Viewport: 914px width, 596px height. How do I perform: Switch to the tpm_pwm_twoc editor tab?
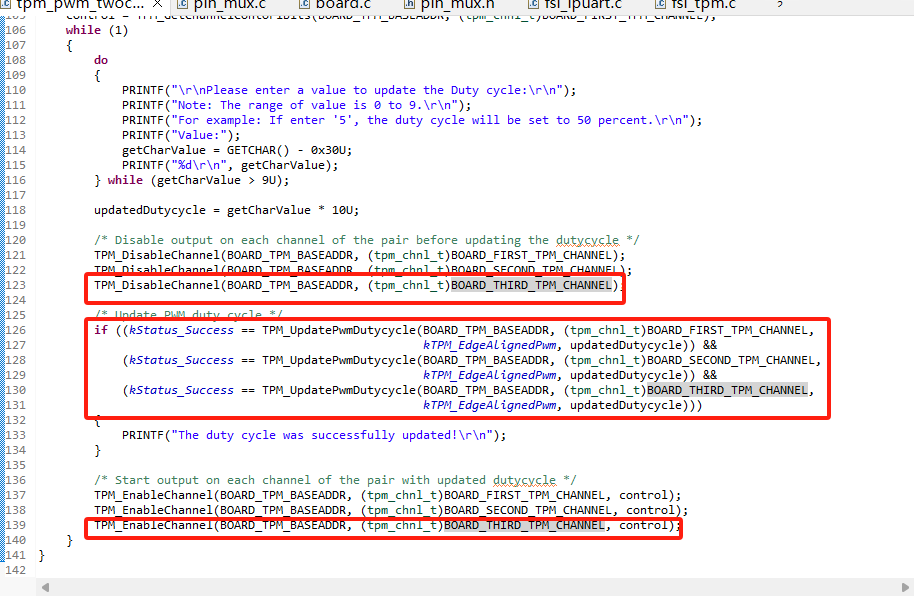[70, 5]
